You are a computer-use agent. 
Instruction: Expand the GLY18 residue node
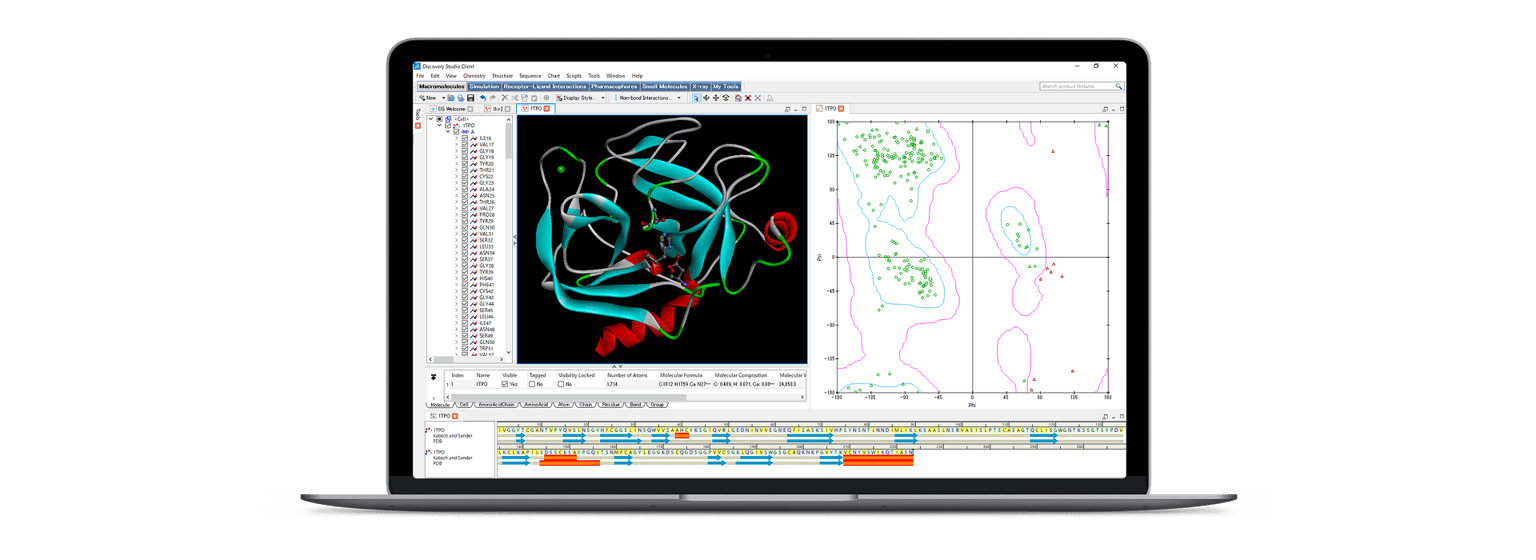tap(457, 151)
